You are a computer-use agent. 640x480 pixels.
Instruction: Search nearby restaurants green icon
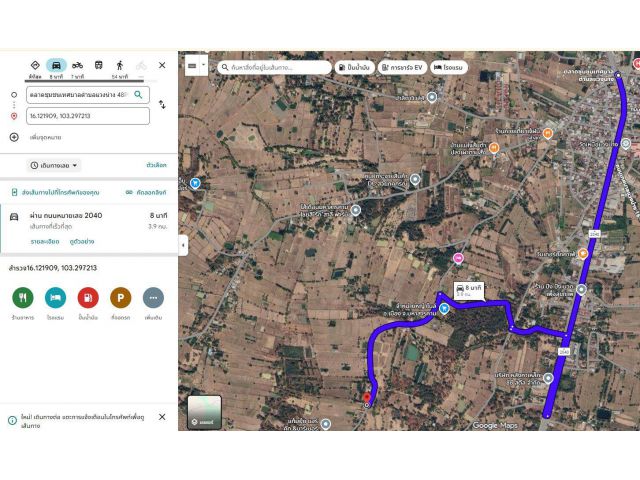23,298
